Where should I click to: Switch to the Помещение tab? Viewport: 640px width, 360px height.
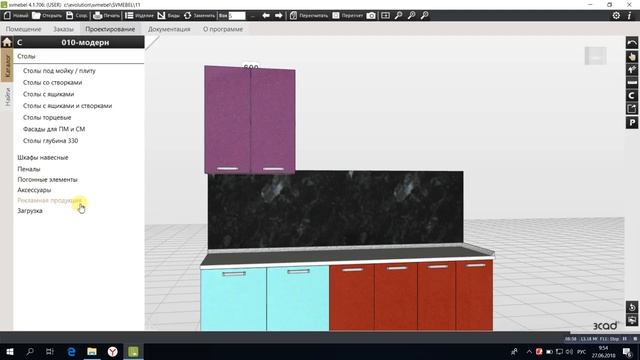point(23,29)
